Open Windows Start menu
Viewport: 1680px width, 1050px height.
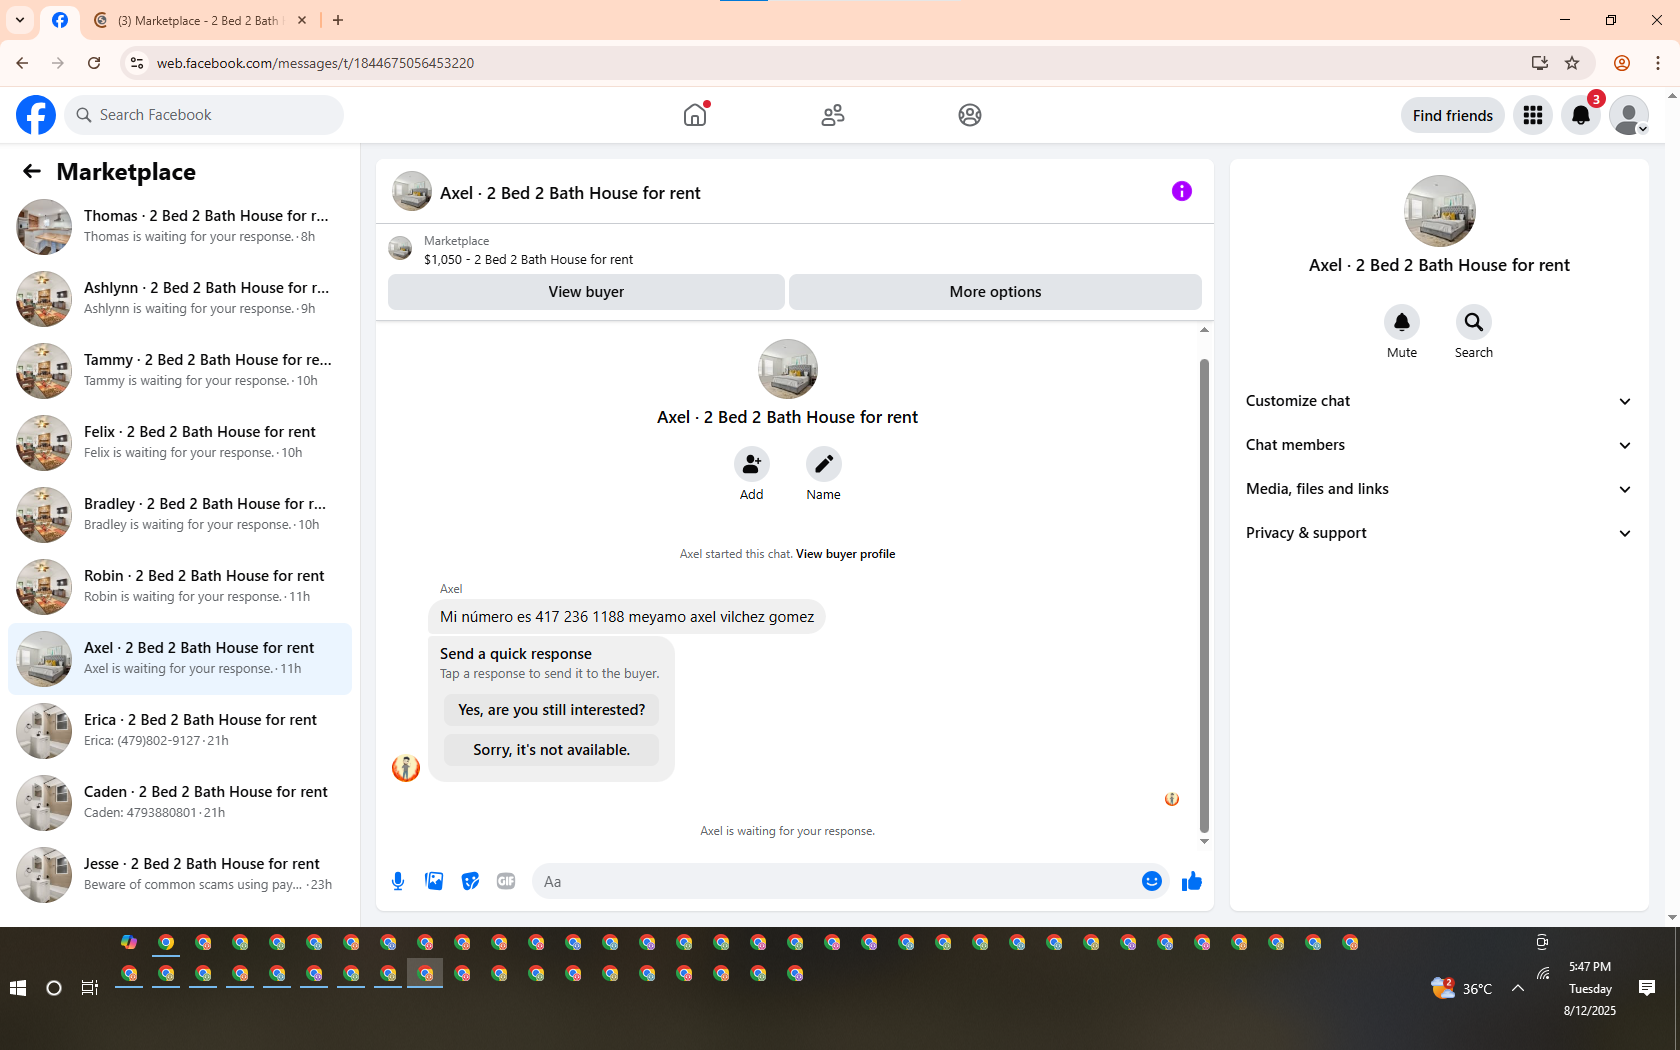click(18, 988)
